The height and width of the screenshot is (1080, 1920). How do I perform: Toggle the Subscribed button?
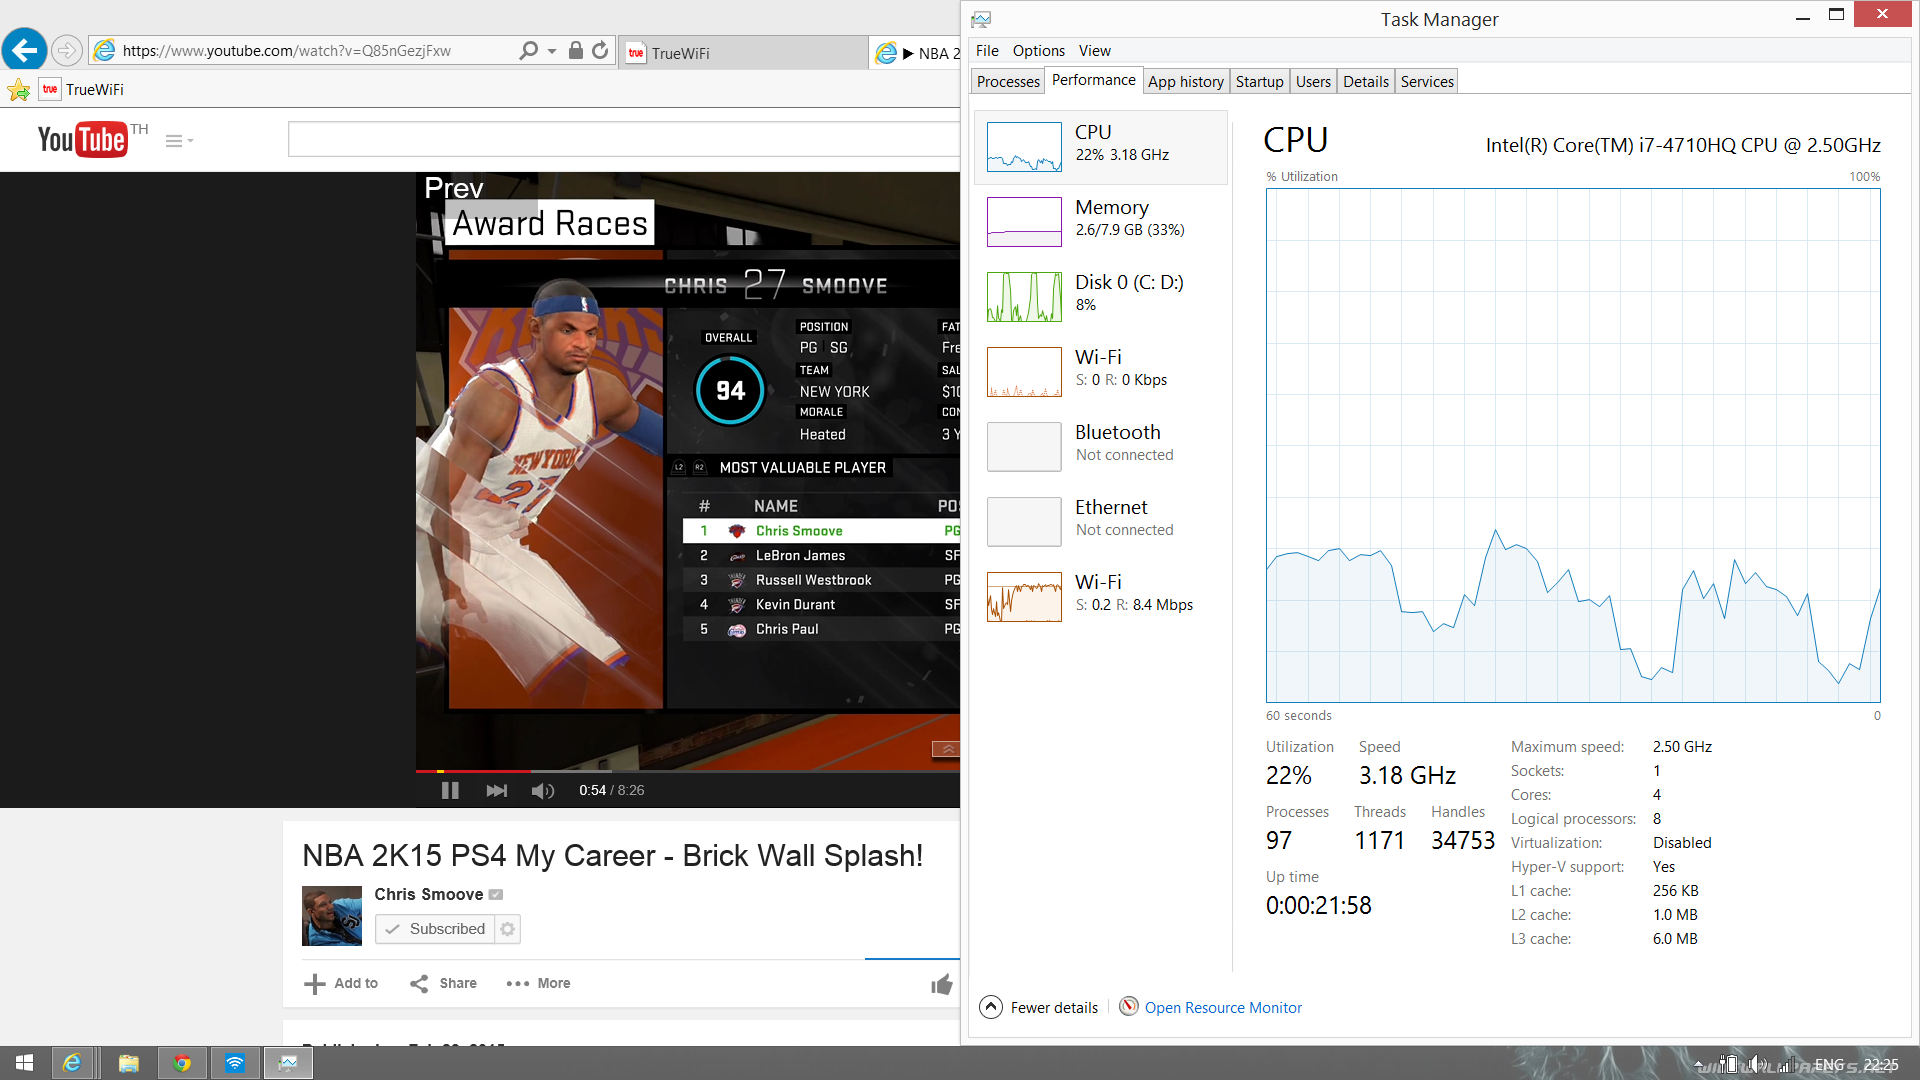[x=436, y=929]
